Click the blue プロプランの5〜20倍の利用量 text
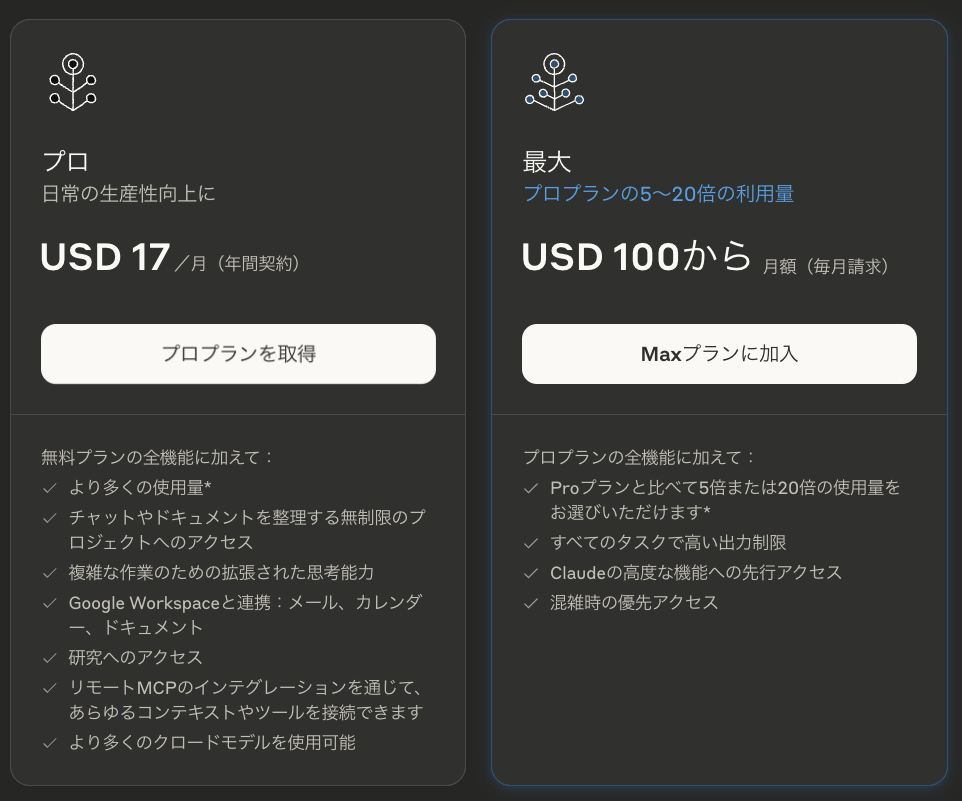962x801 pixels. tap(658, 194)
